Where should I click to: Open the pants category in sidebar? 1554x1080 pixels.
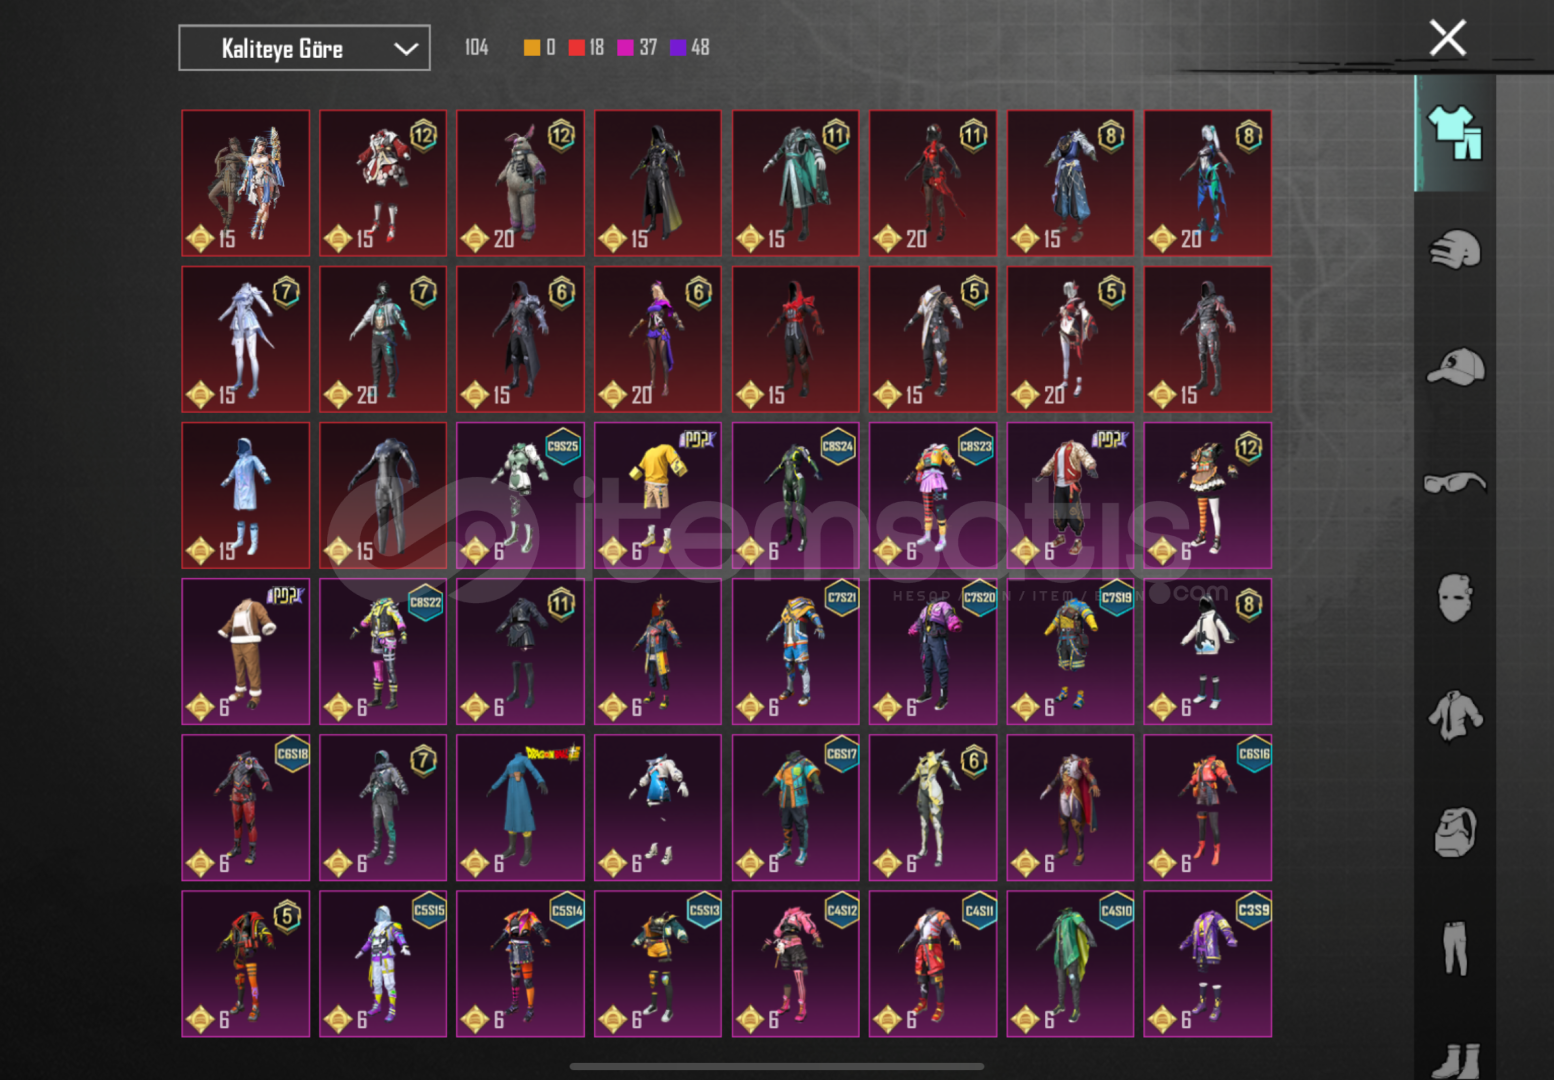tap(1455, 947)
